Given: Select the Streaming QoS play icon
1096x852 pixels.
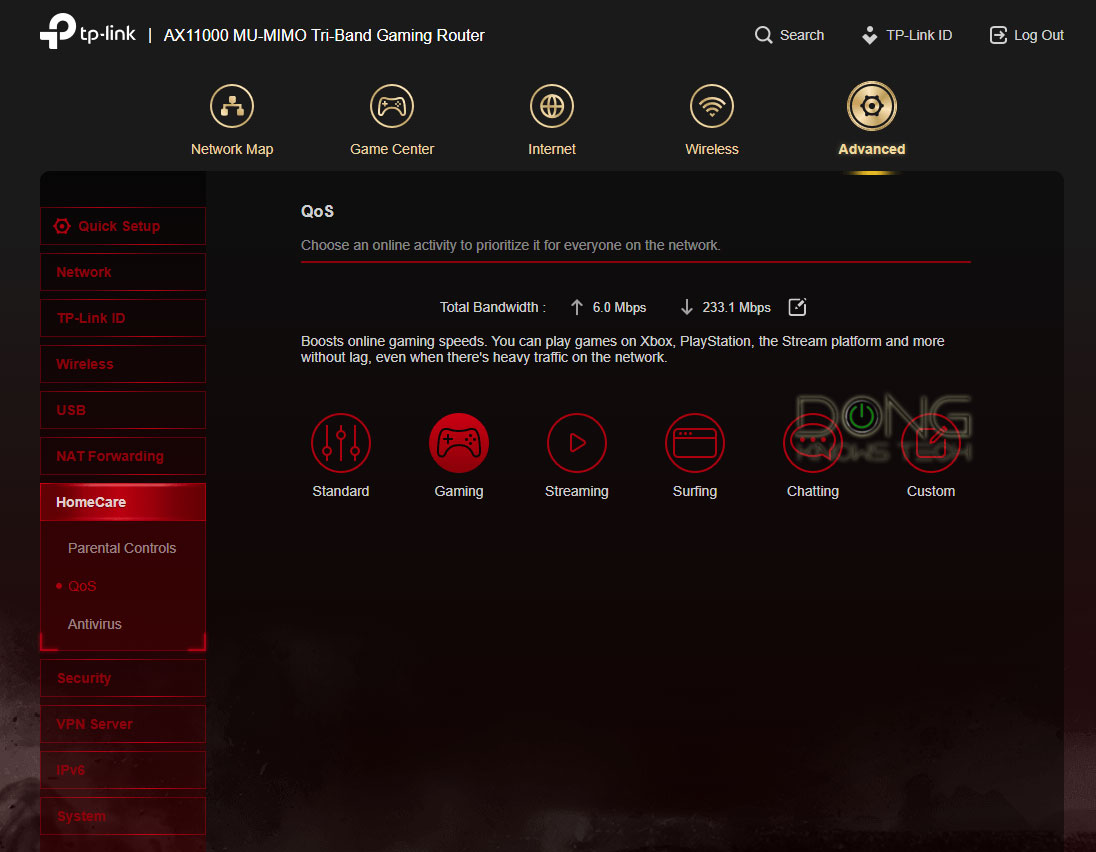Looking at the screenshot, I should pyautogui.click(x=577, y=443).
